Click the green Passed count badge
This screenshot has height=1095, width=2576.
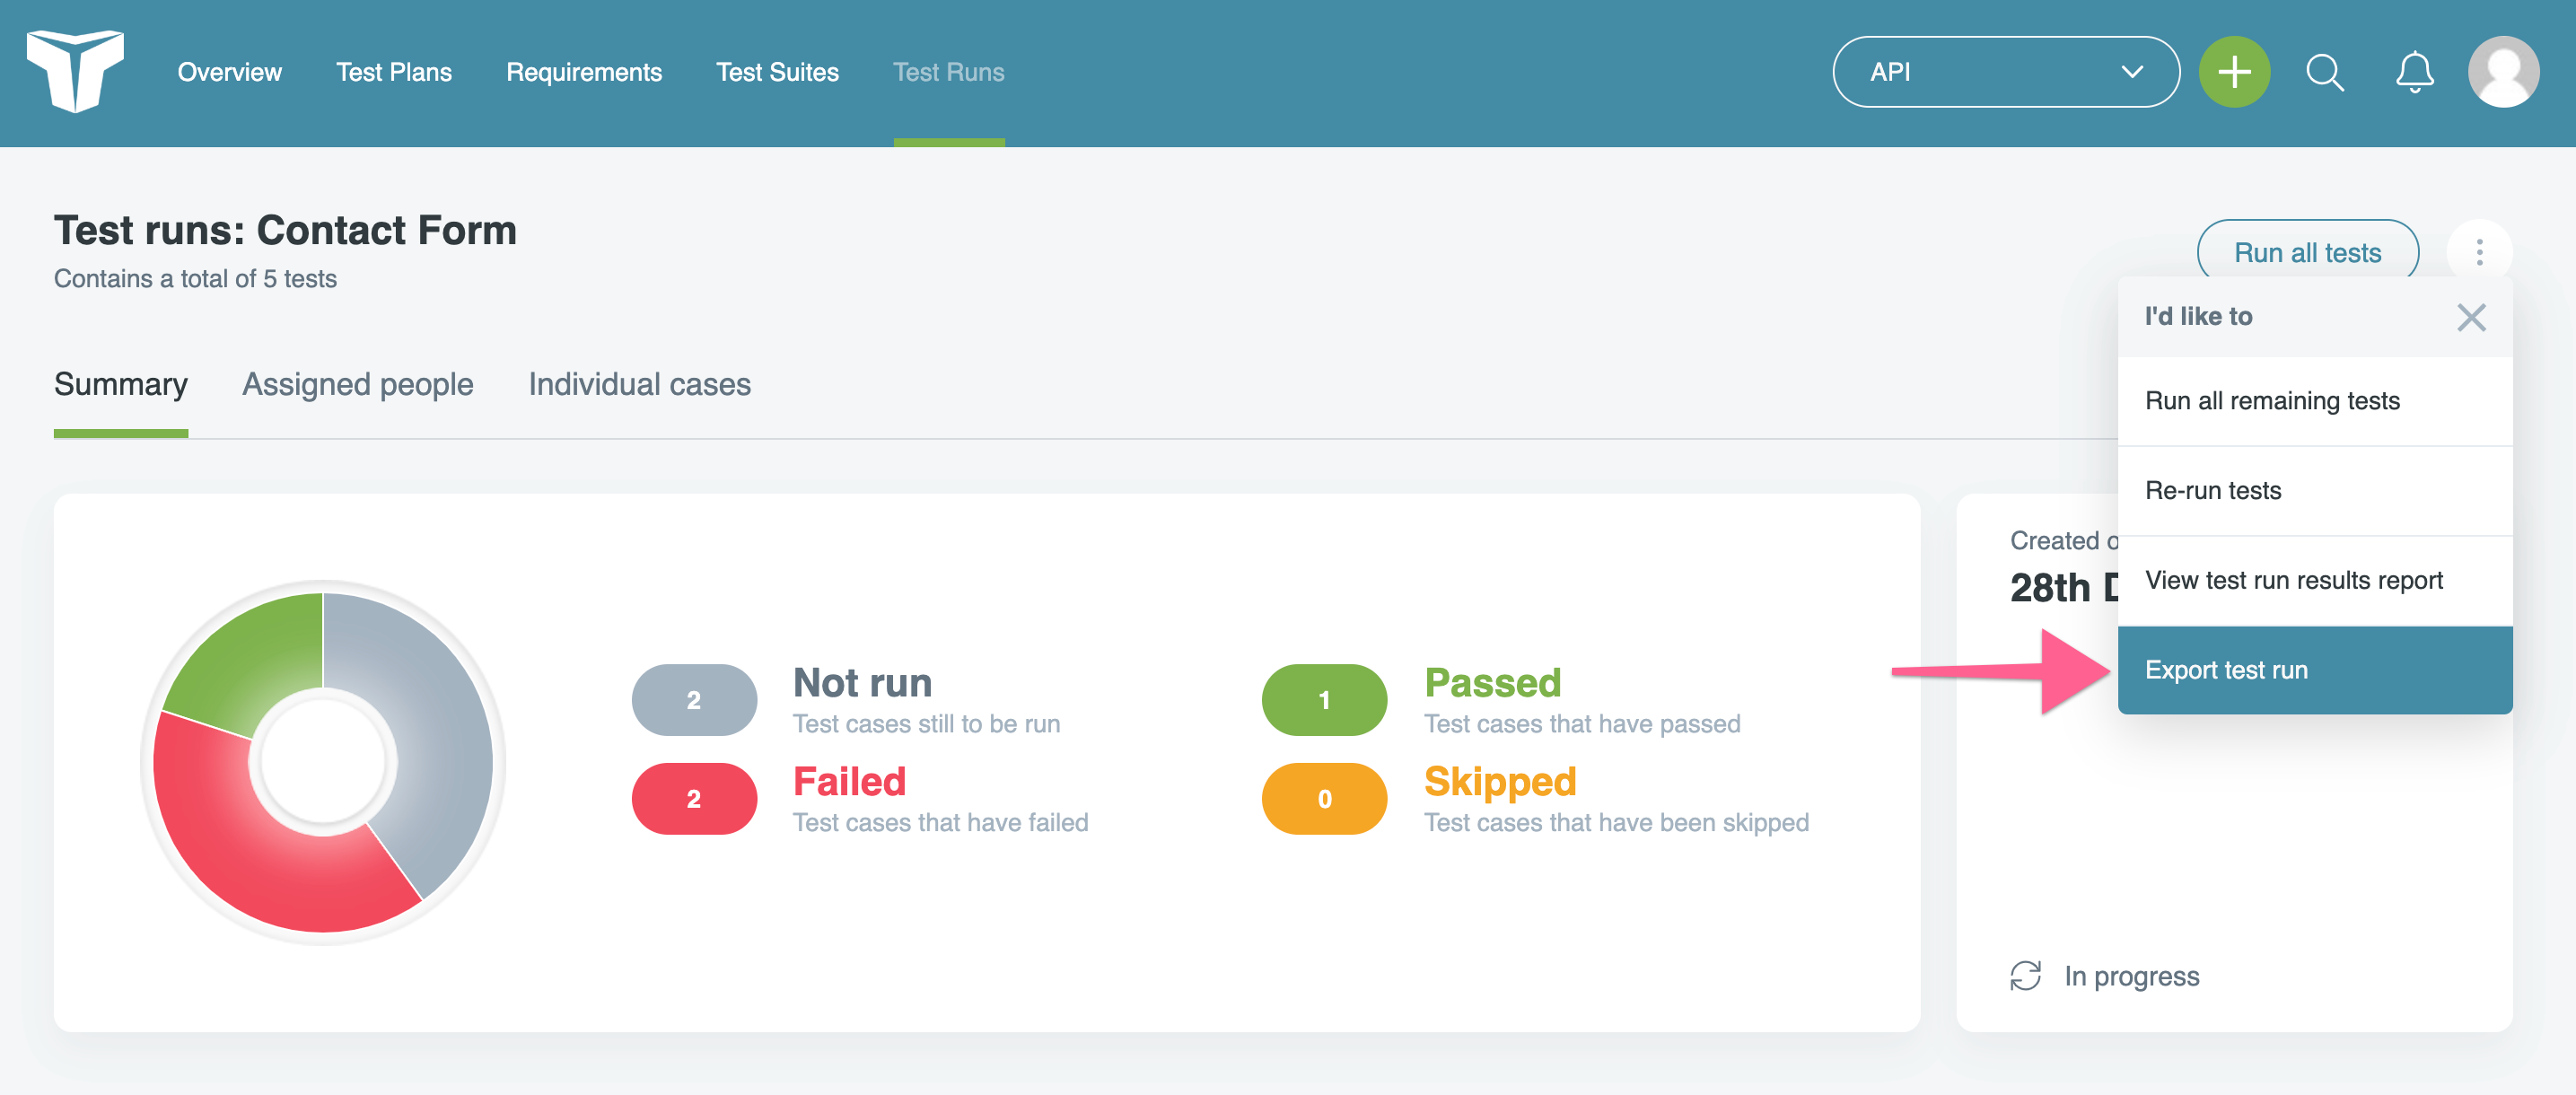tap(1324, 700)
